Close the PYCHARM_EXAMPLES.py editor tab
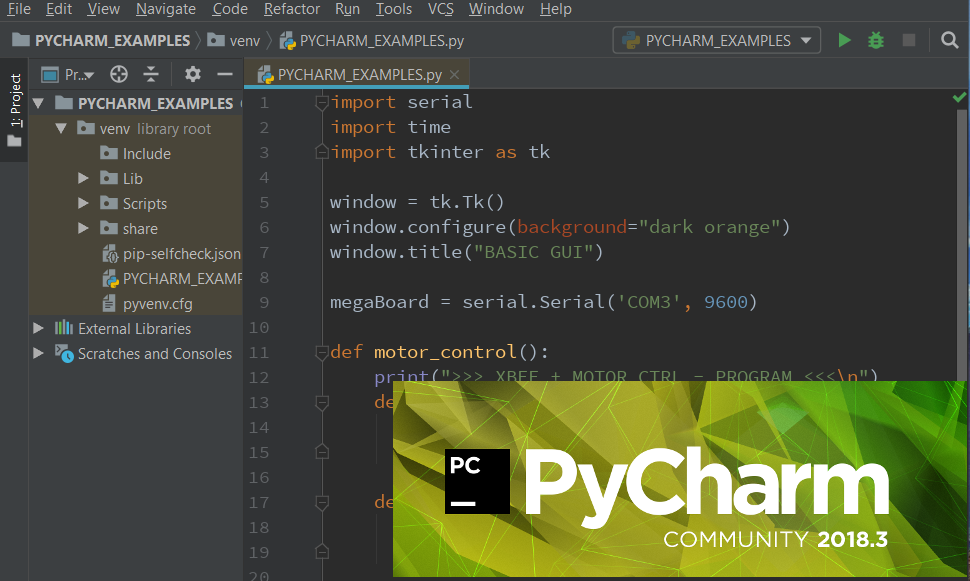The width and height of the screenshot is (970, 581). tap(455, 74)
